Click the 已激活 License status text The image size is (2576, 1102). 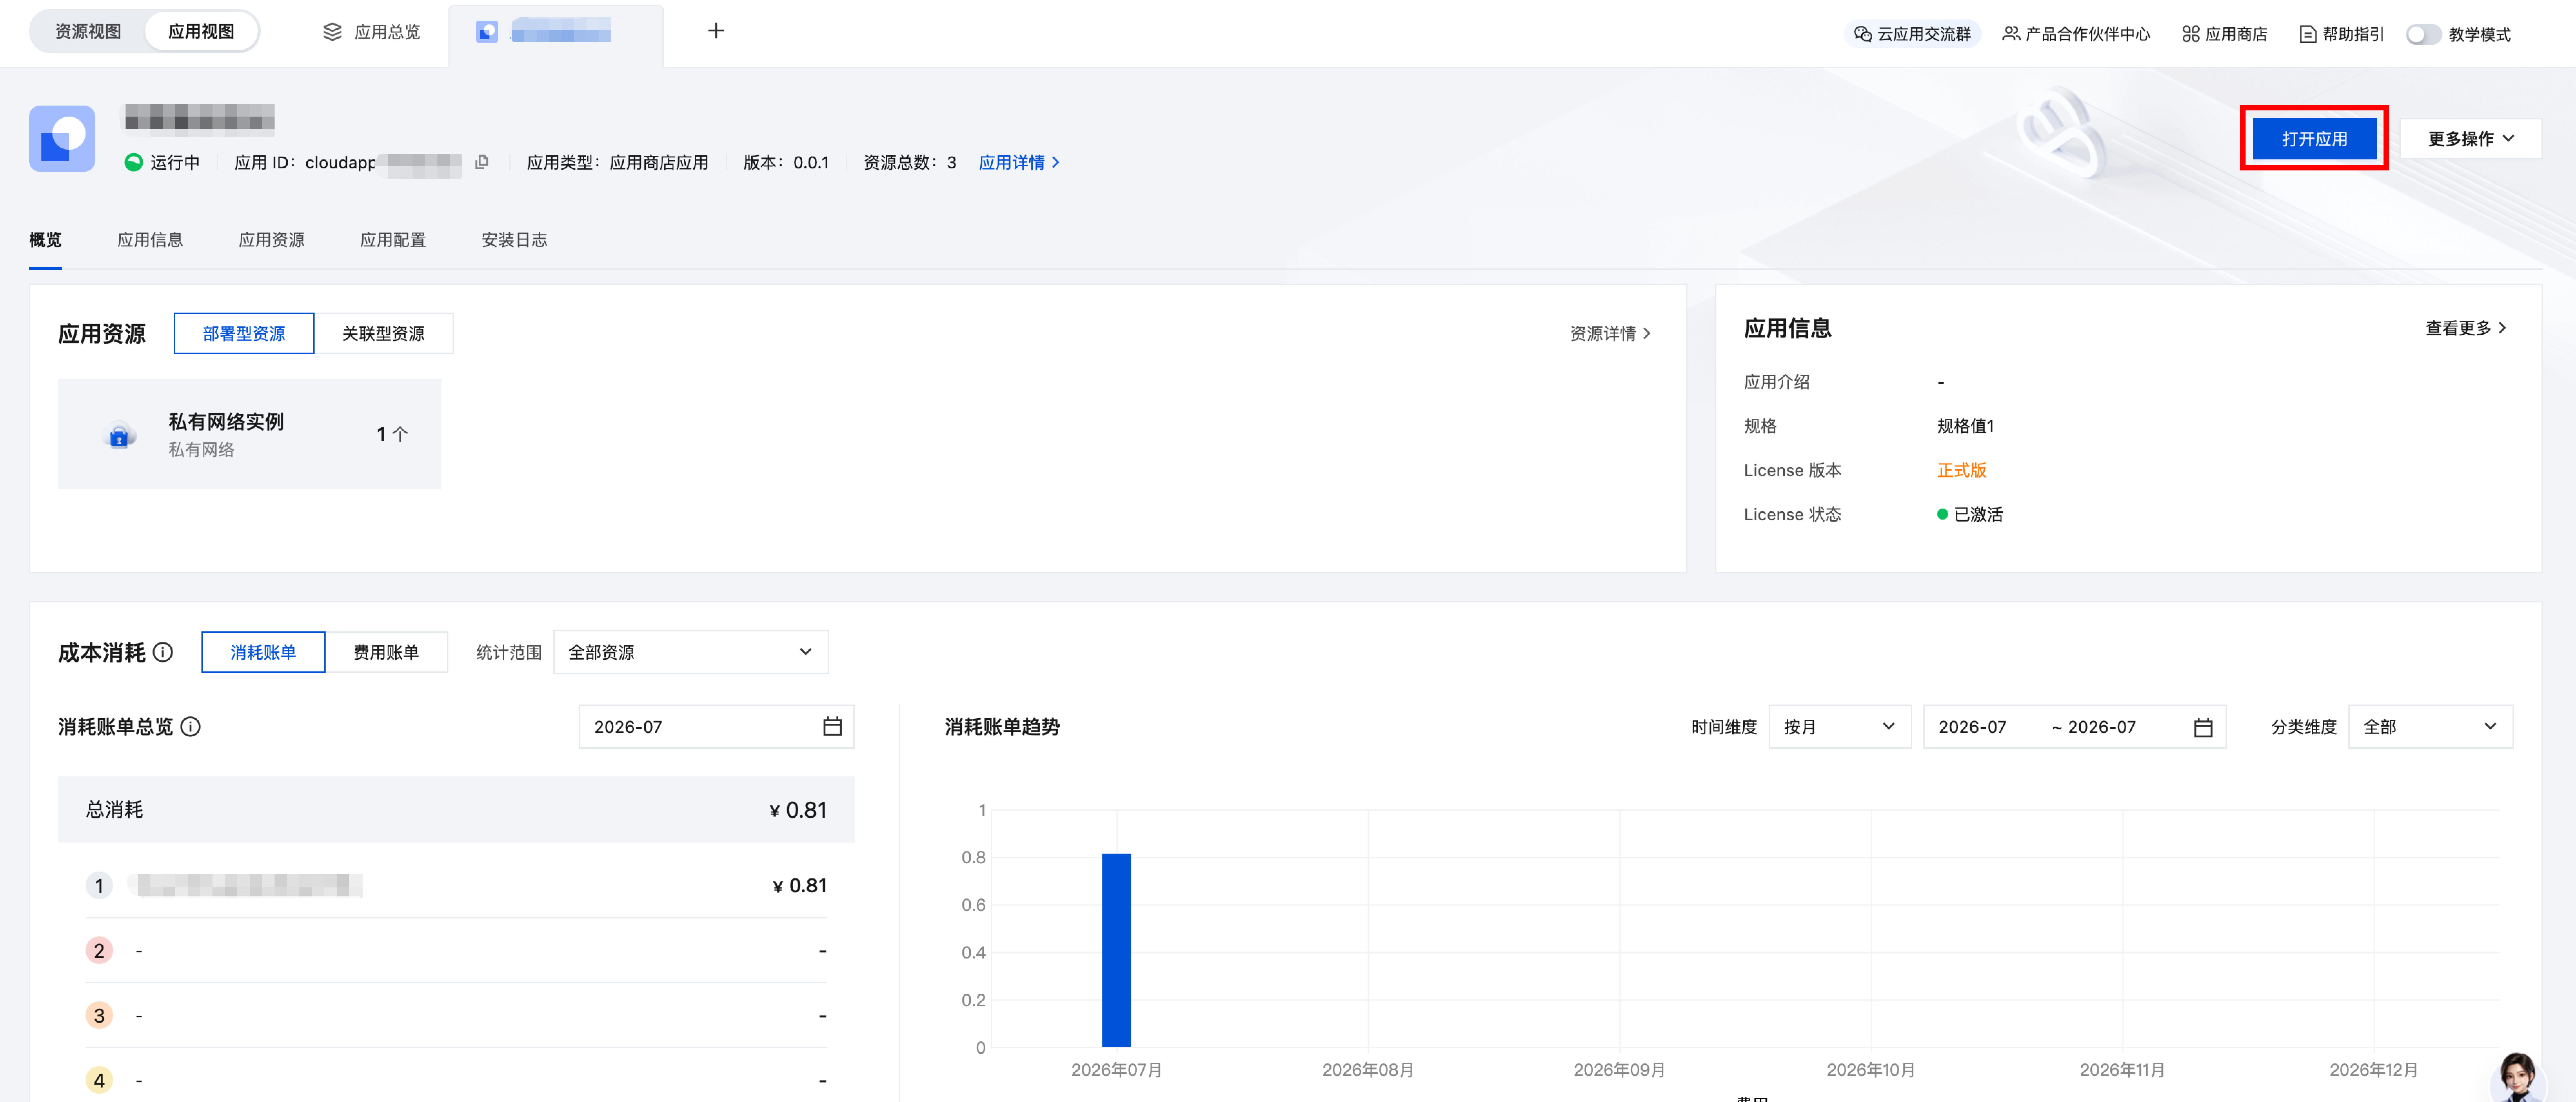tap(1978, 514)
